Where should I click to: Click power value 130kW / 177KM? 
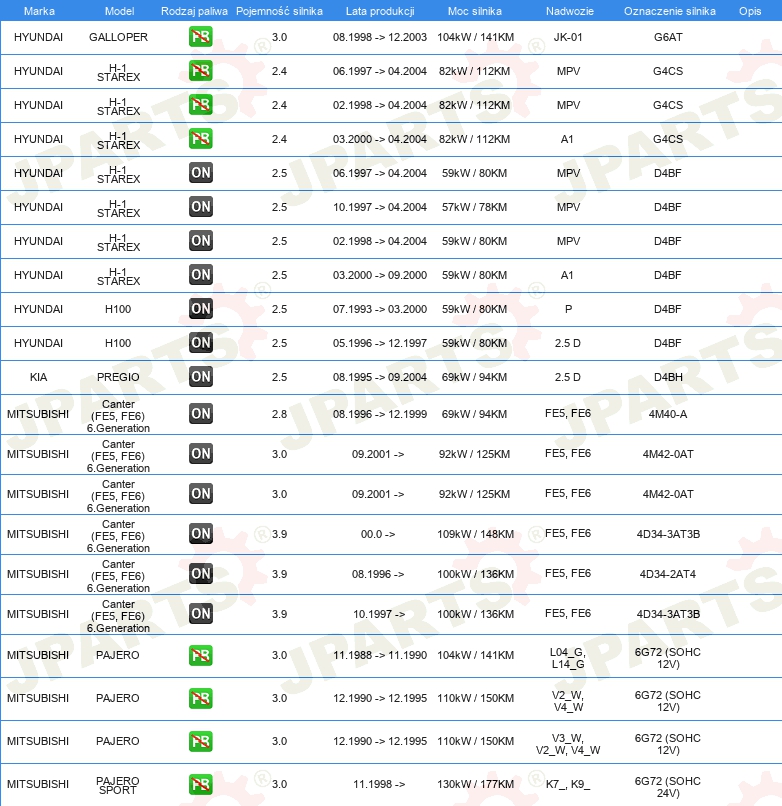point(476,784)
